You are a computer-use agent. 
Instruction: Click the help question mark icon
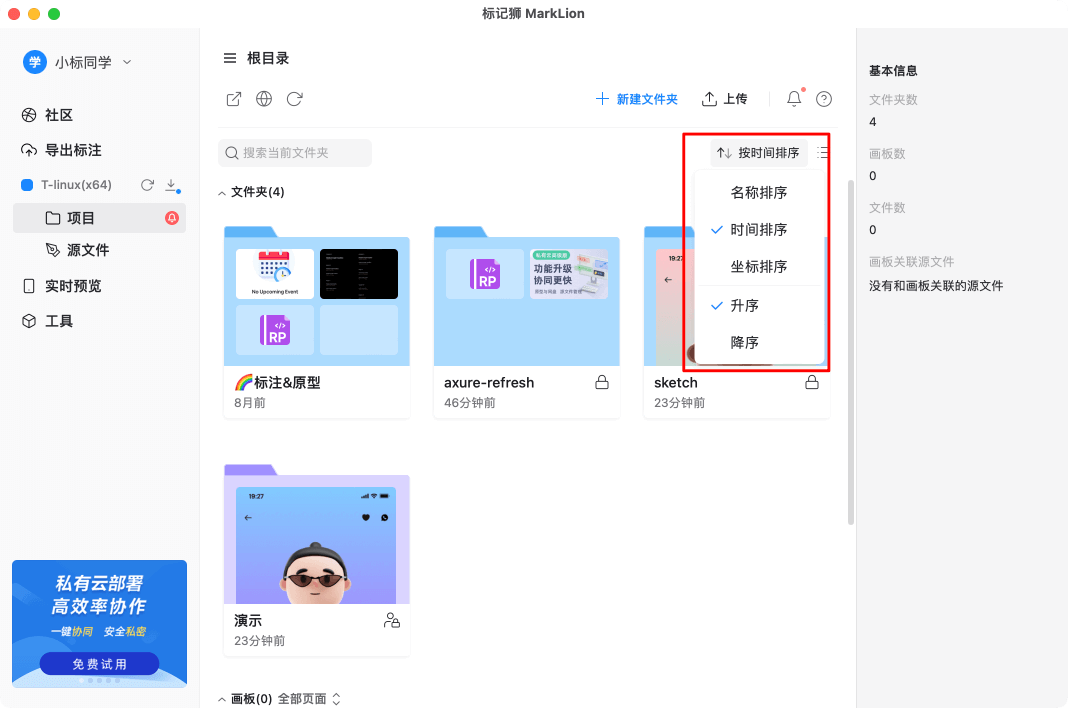(823, 98)
